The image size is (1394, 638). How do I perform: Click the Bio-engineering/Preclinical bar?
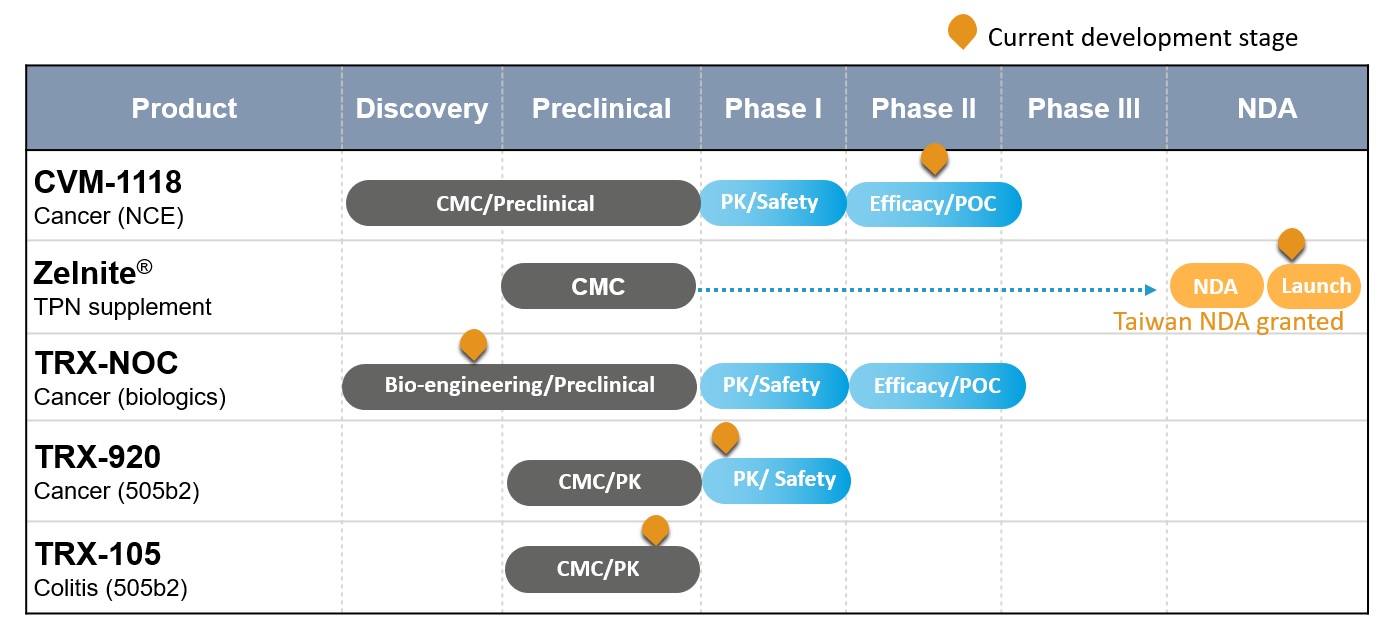click(519, 386)
